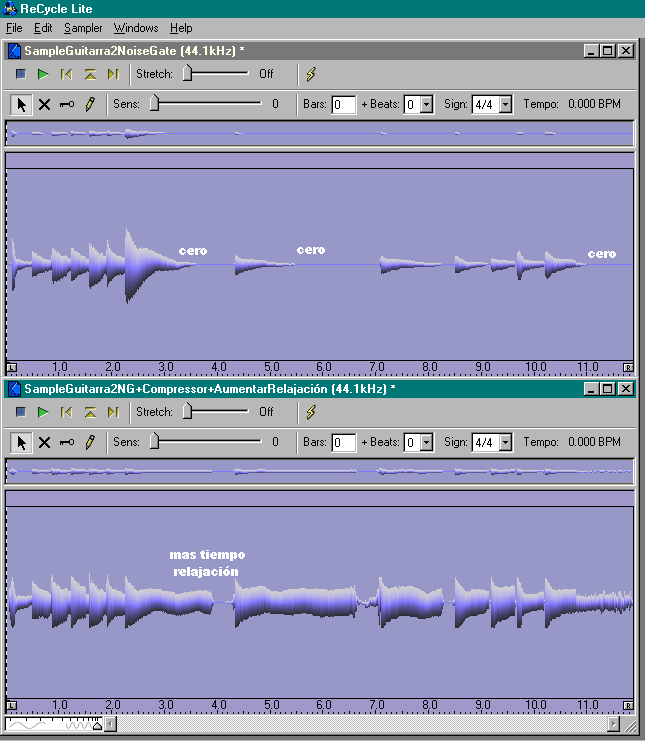Select the X hide tool in Compressor window
Image resolution: width=645 pixels, height=742 pixels.
44,442
